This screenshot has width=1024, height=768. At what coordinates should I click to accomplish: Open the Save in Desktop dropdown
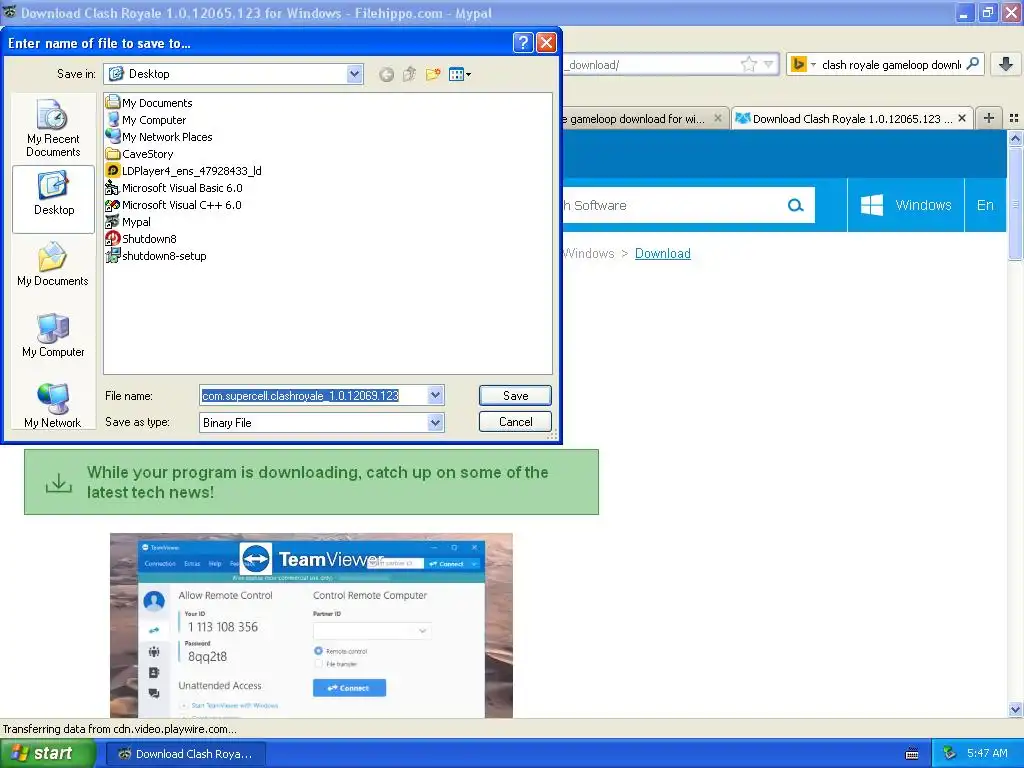pyautogui.click(x=355, y=74)
